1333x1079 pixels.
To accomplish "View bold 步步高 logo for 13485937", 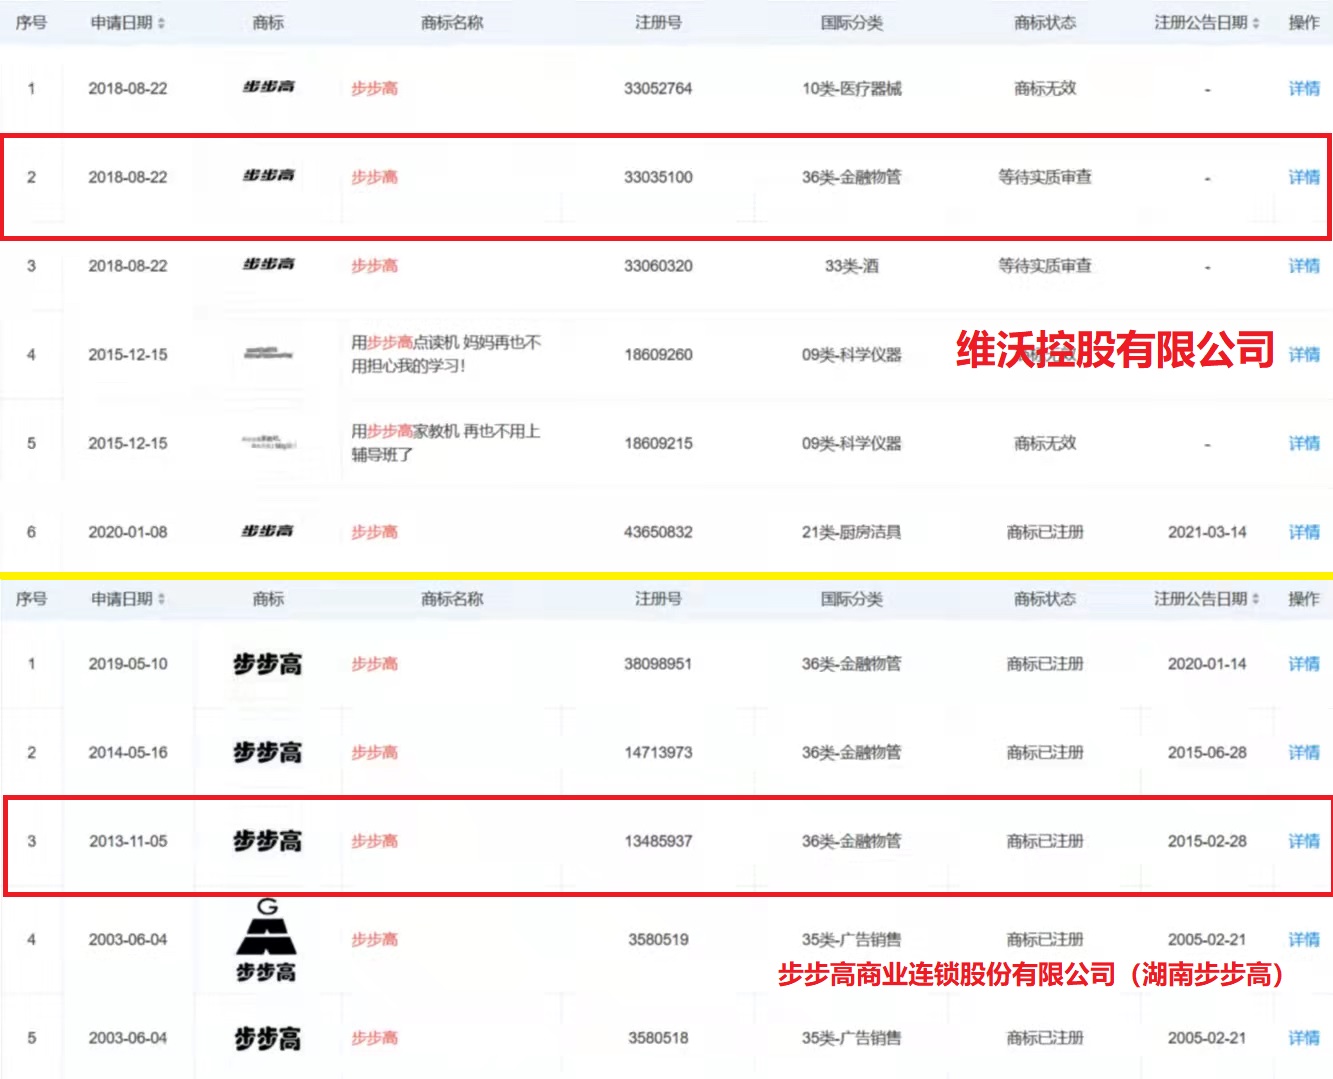I will pyautogui.click(x=267, y=841).
